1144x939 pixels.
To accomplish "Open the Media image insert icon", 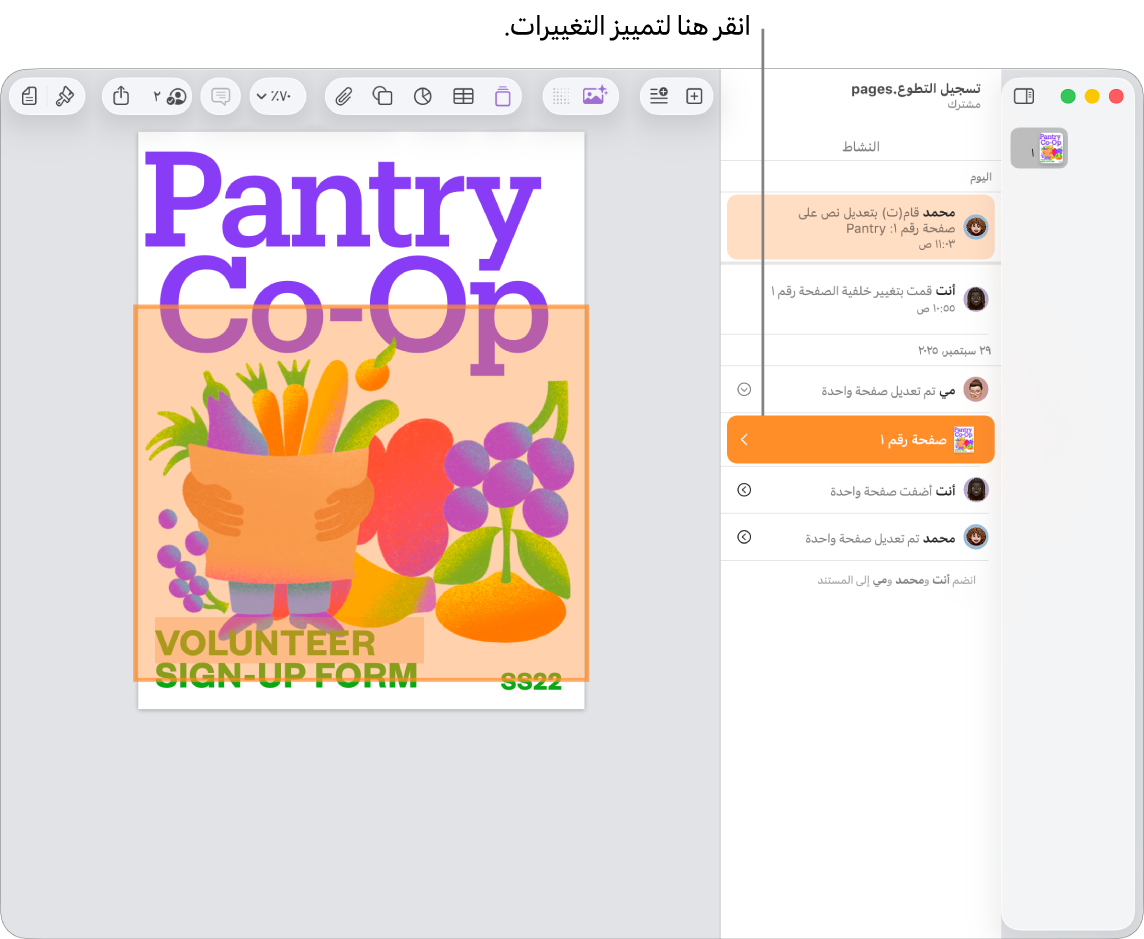I will 595,96.
